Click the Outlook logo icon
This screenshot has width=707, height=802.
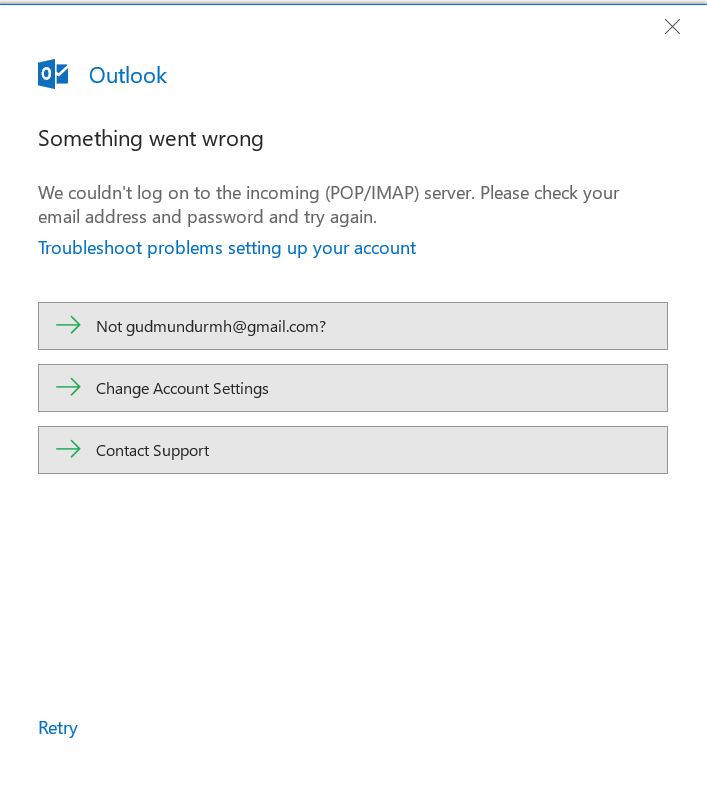click(x=53, y=75)
